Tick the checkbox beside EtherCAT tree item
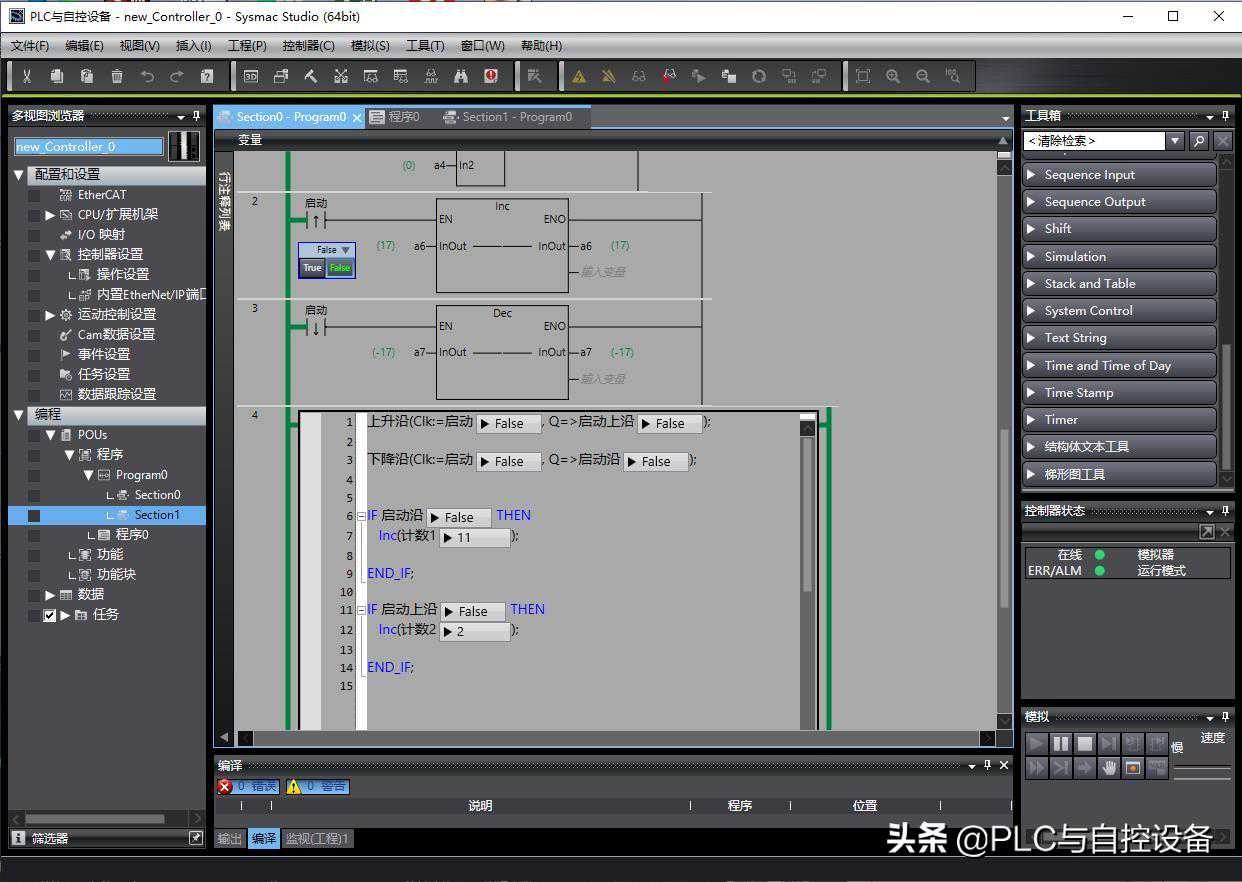 coord(34,195)
